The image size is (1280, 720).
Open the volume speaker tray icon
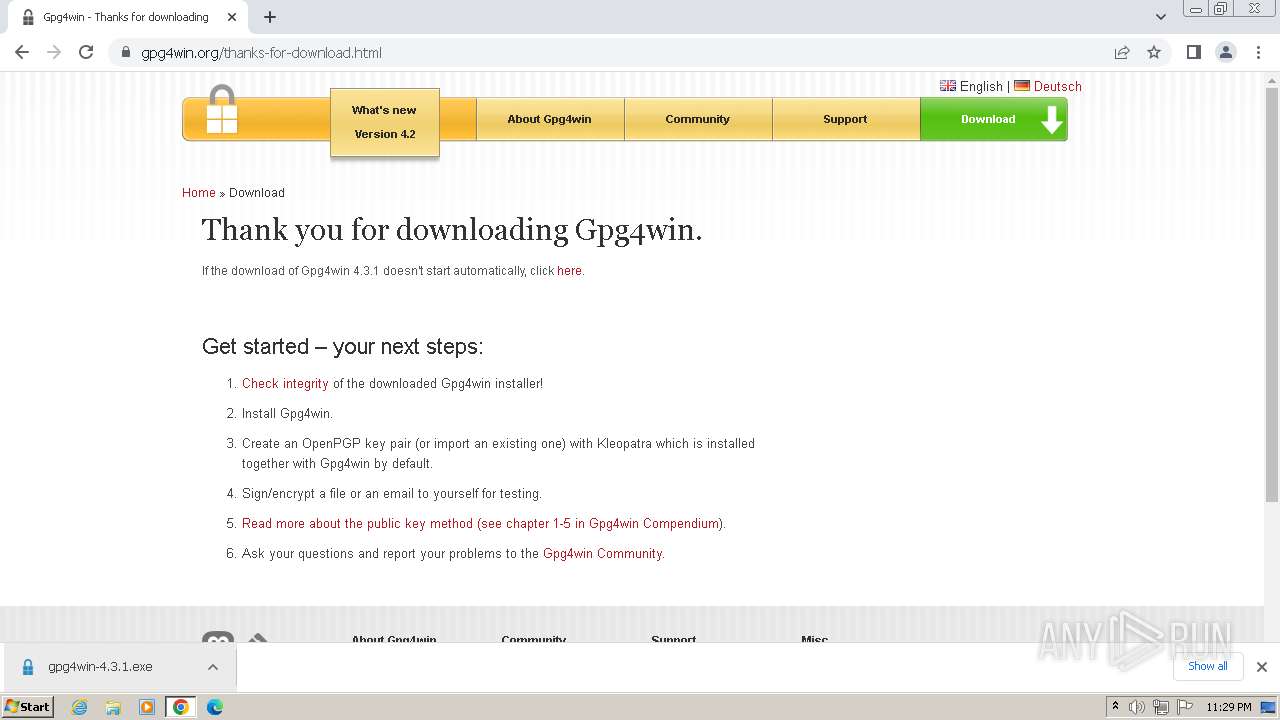pyautogui.click(x=1137, y=707)
